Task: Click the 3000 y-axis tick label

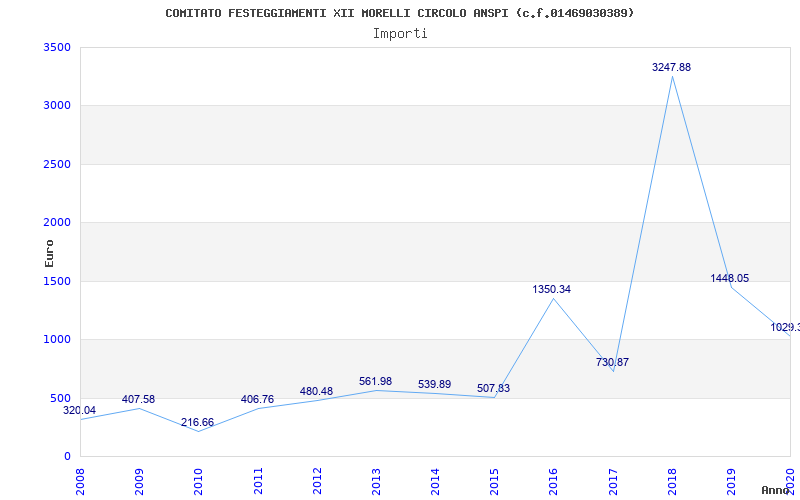Action: [x=57, y=106]
